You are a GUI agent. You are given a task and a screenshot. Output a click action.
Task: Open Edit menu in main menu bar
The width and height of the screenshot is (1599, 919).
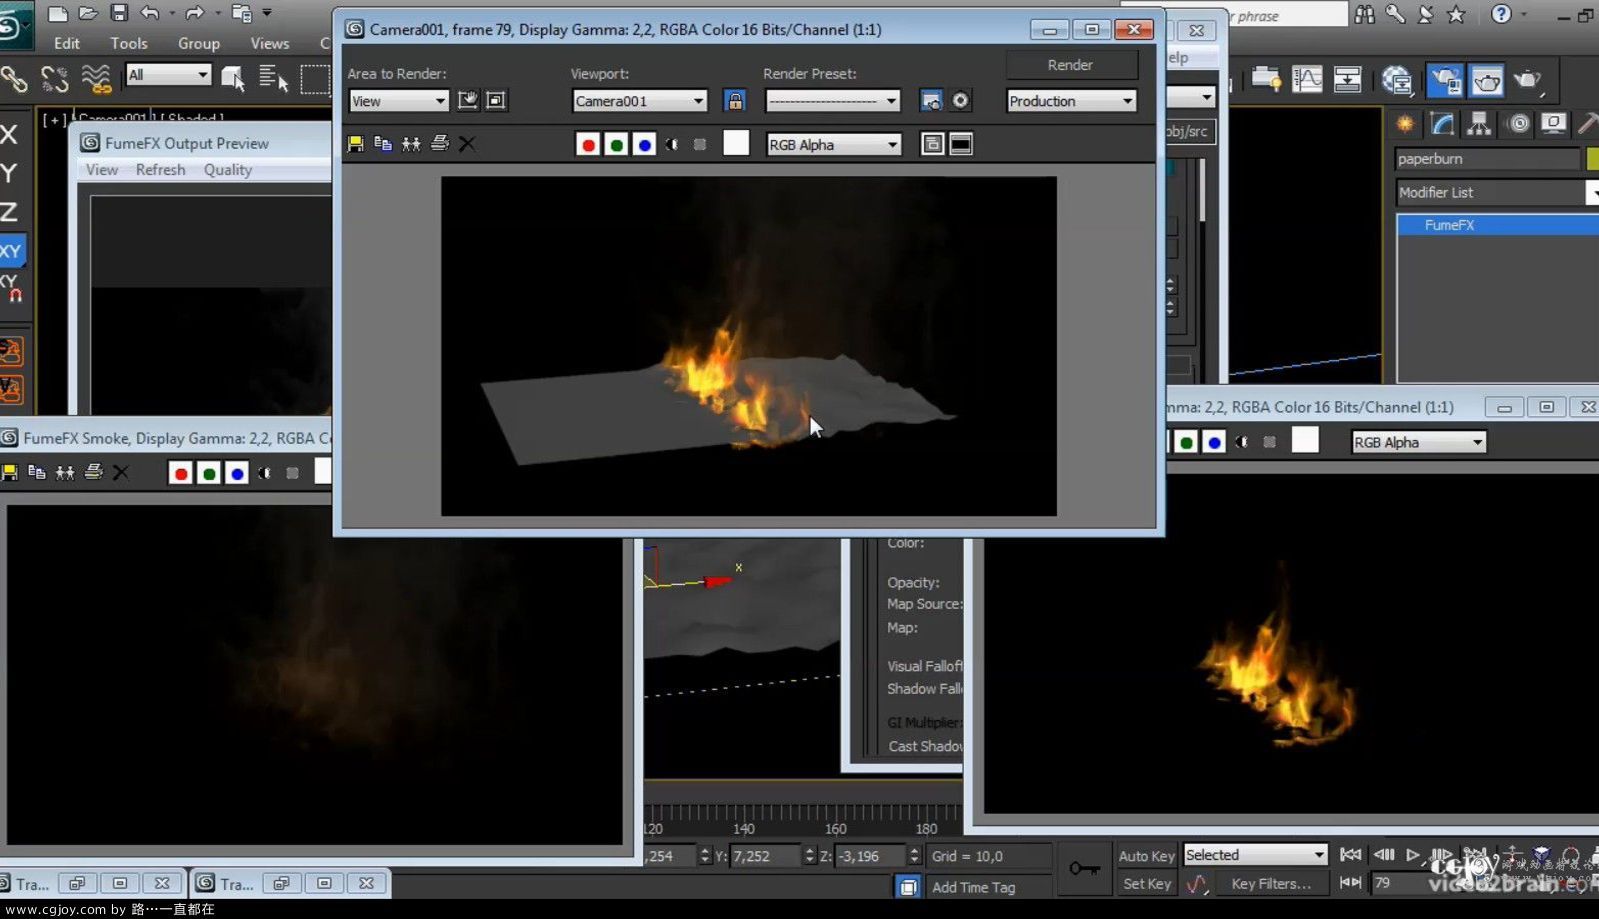[x=67, y=43]
